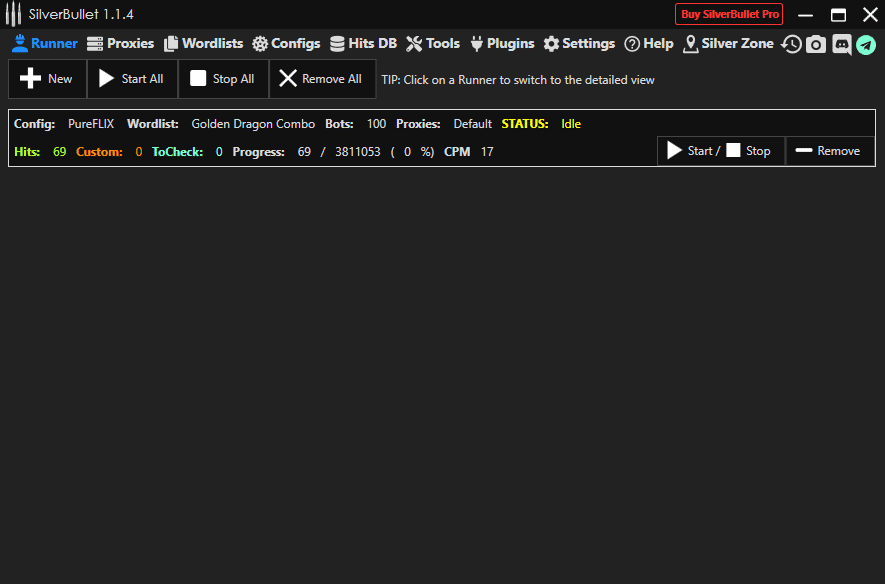The height and width of the screenshot is (584, 885).
Task: Open the Telegram icon link
Action: point(866,44)
